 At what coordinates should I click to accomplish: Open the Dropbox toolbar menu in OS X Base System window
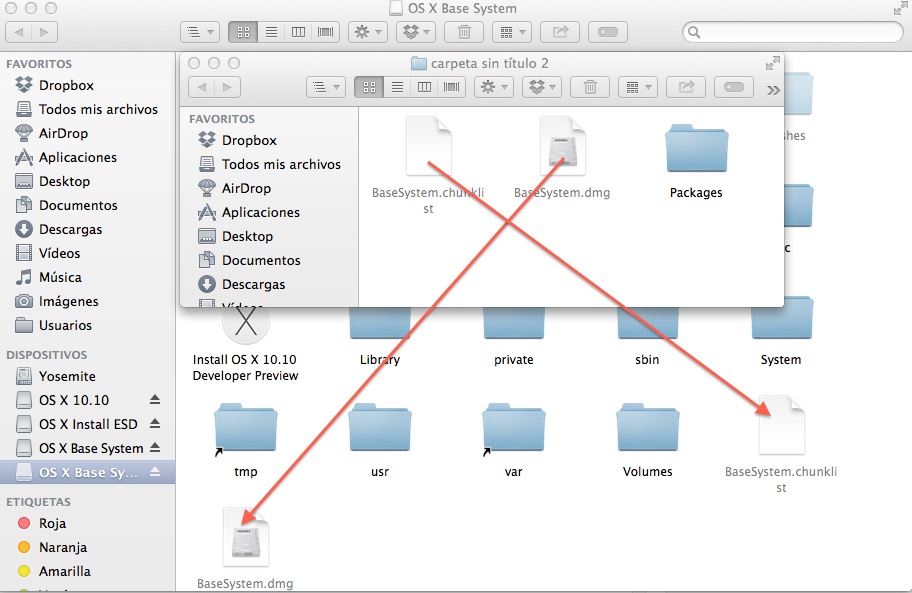(x=416, y=32)
